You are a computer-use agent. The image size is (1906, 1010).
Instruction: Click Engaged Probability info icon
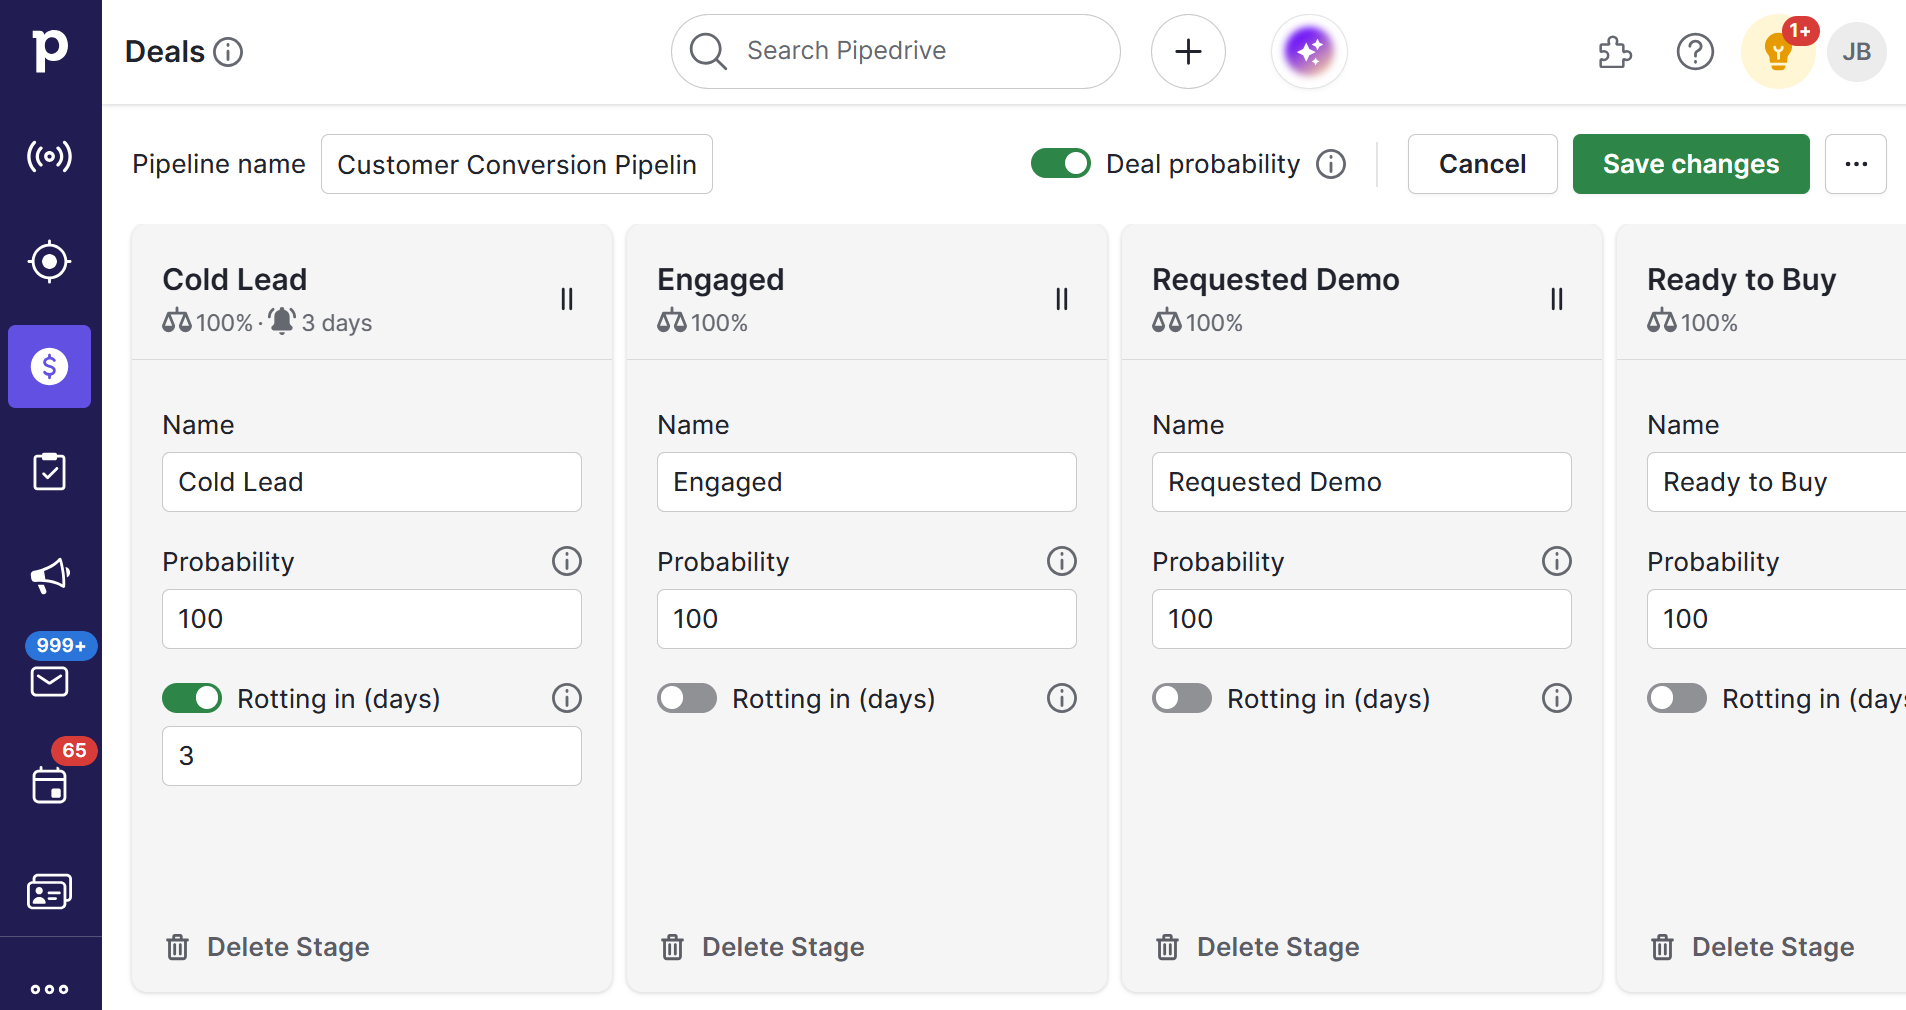[1062, 561]
